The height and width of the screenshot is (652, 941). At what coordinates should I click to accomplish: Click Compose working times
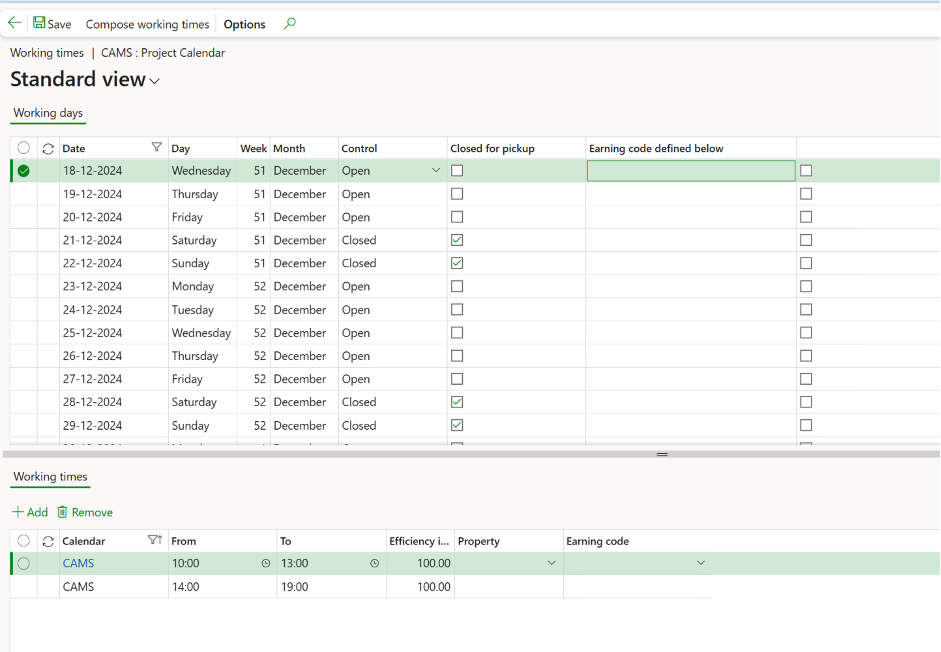[146, 23]
